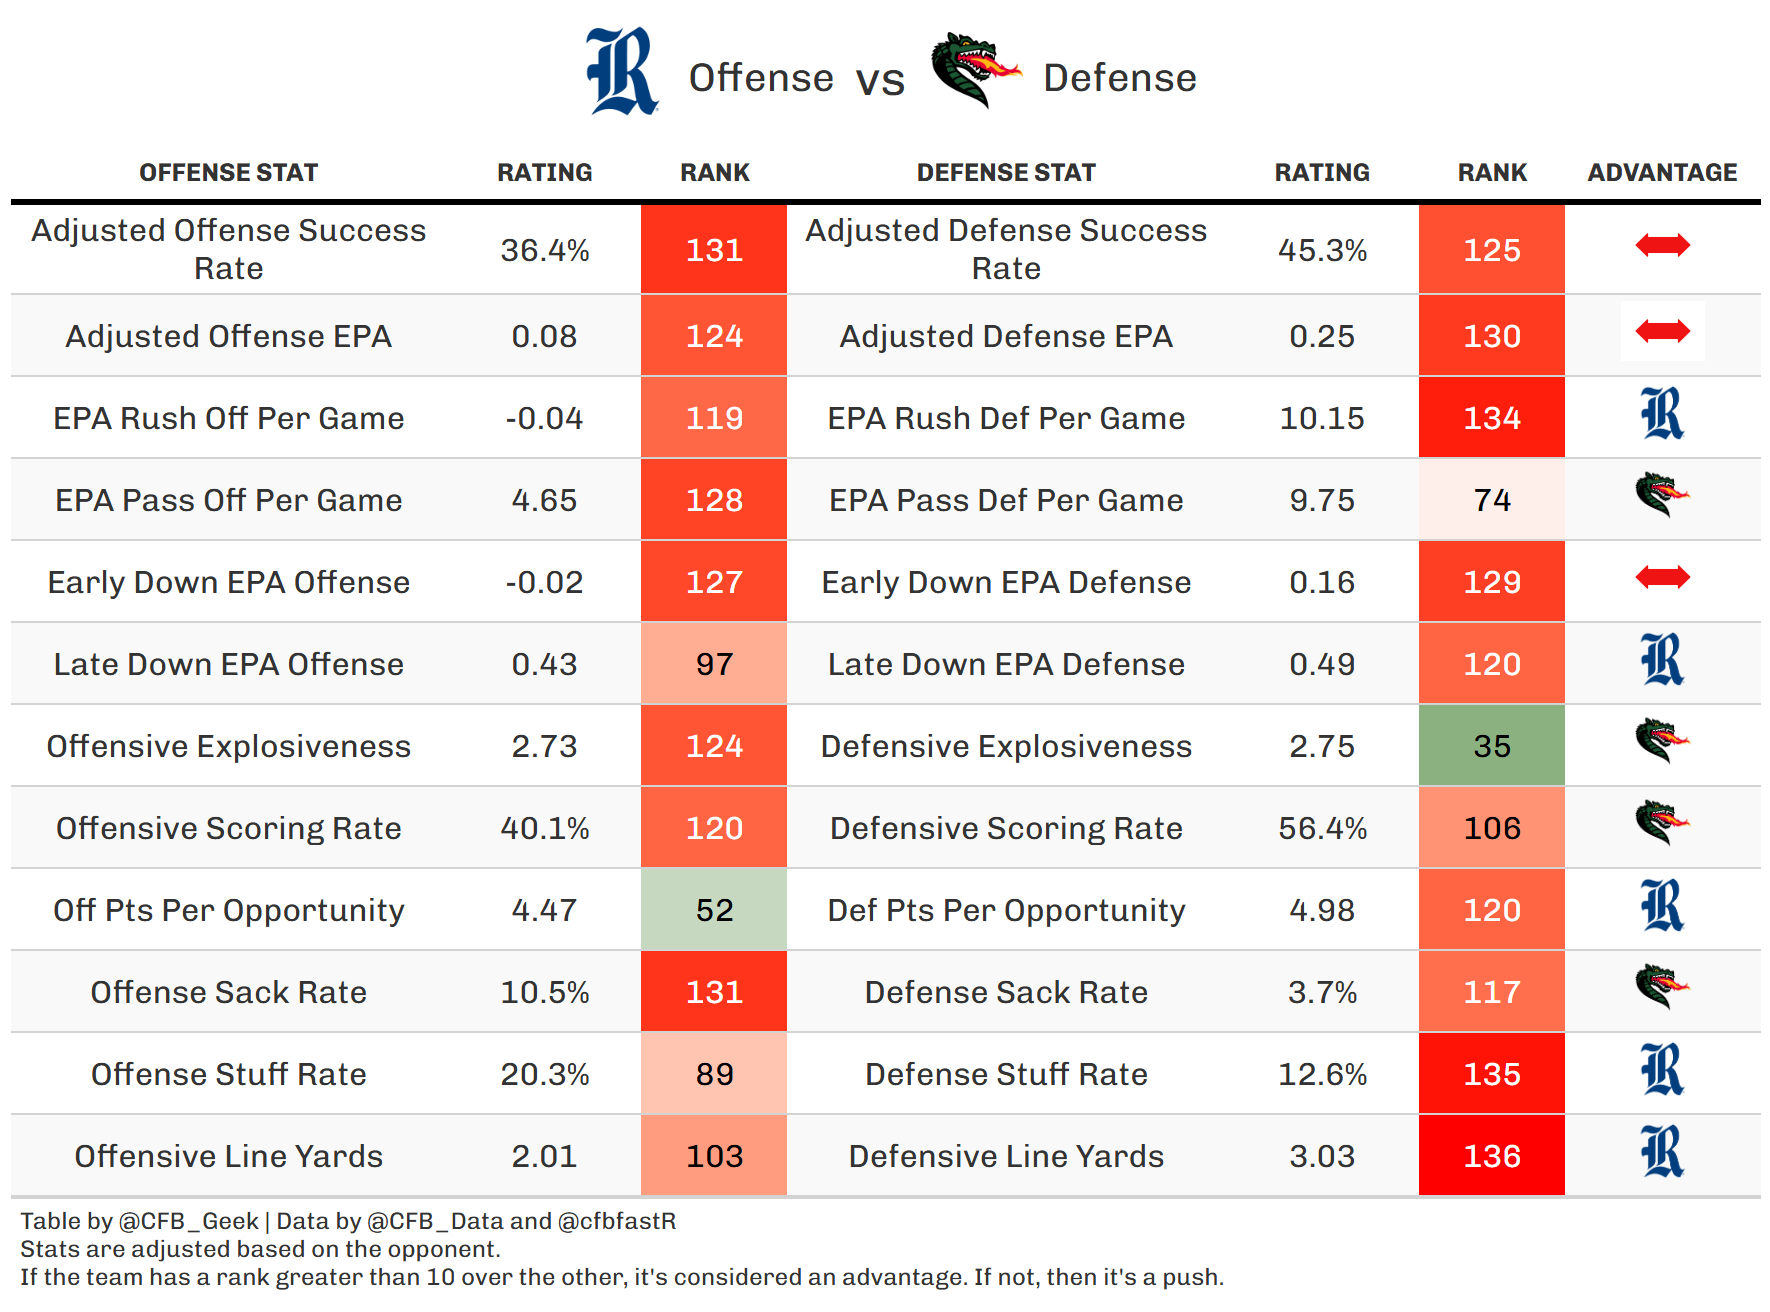Click the ADVANTAGE column header
The image size is (1770, 1312).
pyautogui.click(x=1662, y=173)
